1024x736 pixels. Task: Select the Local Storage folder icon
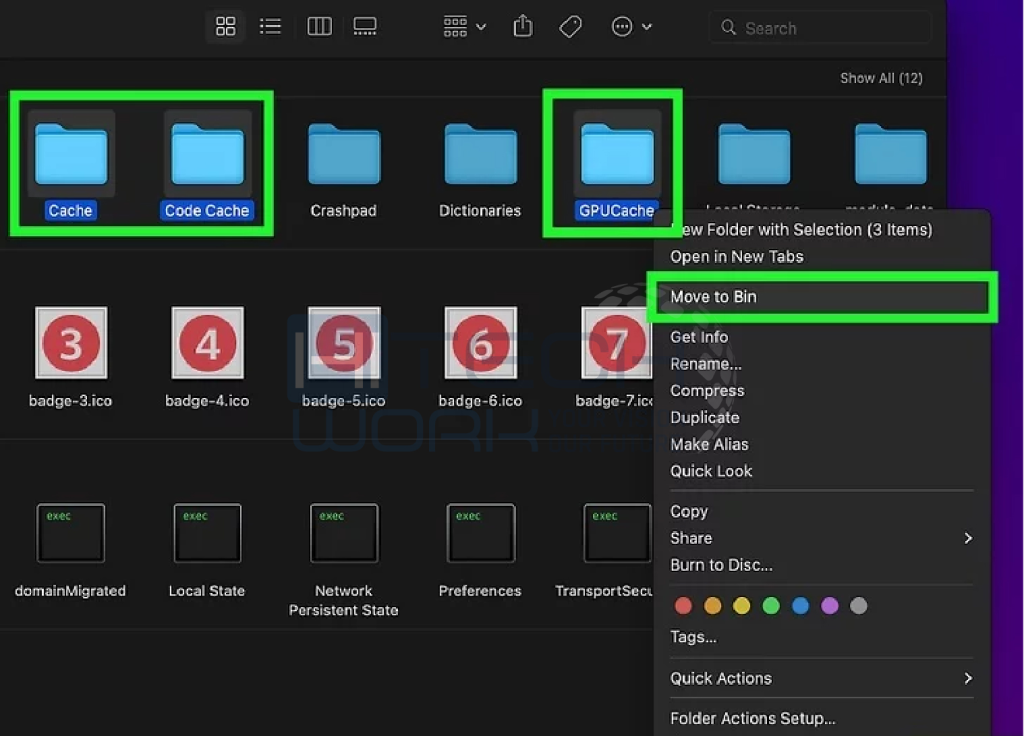pos(754,155)
